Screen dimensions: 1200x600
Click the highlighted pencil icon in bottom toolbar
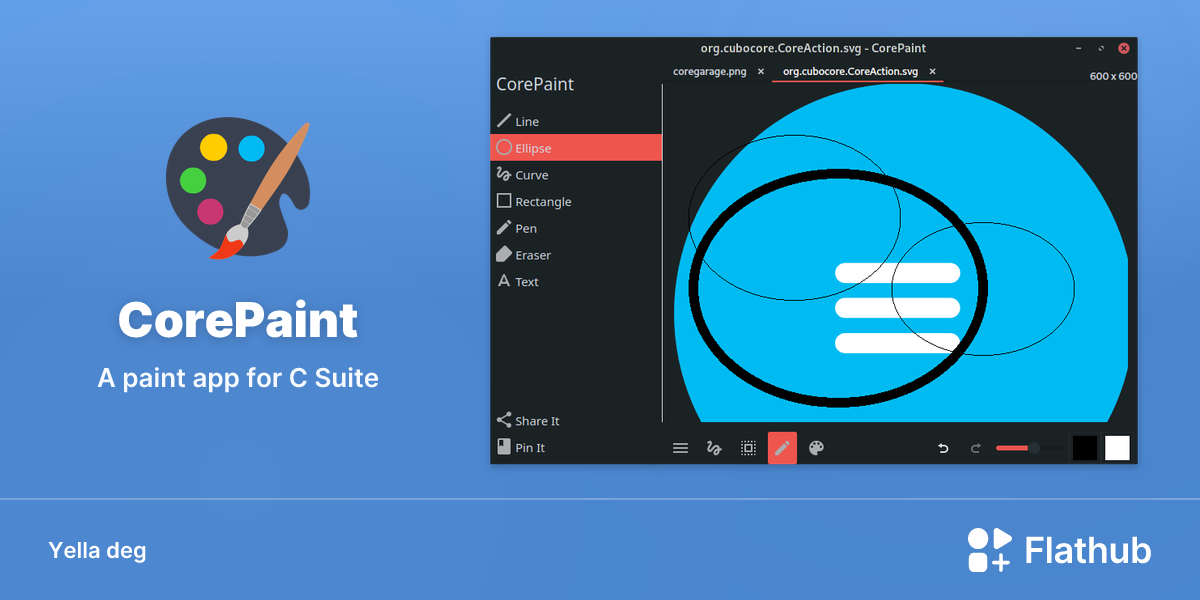[x=782, y=448]
